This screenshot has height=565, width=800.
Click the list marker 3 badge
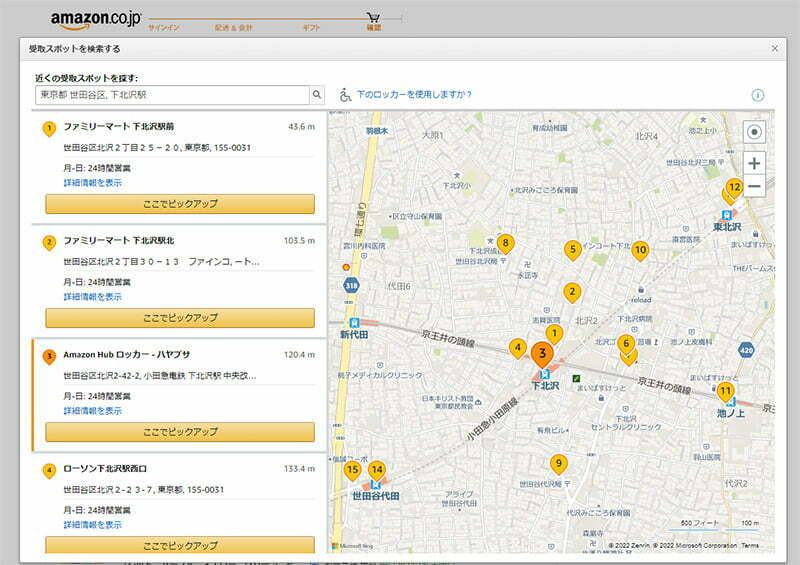(x=49, y=357)
